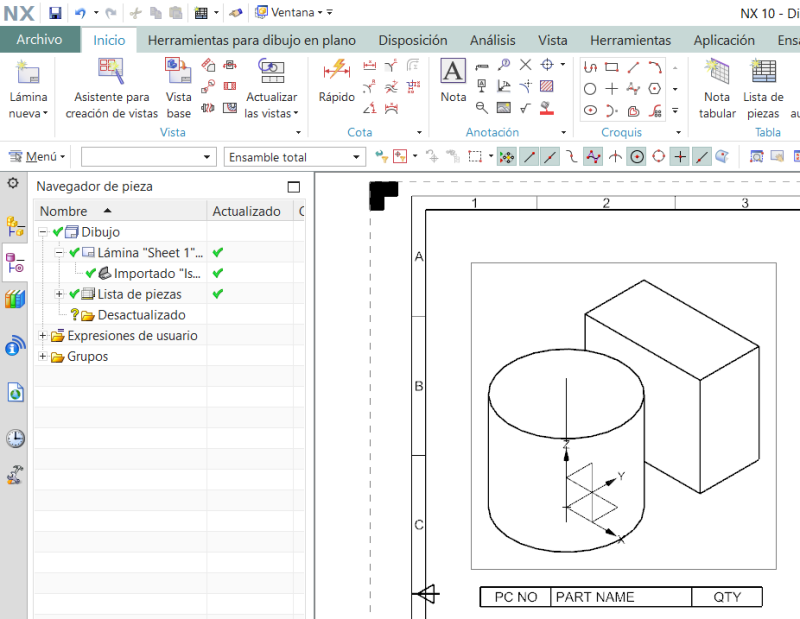Screen dimensions: 800x619
Task: Click the Save disk icon
Action: [55, 13]
